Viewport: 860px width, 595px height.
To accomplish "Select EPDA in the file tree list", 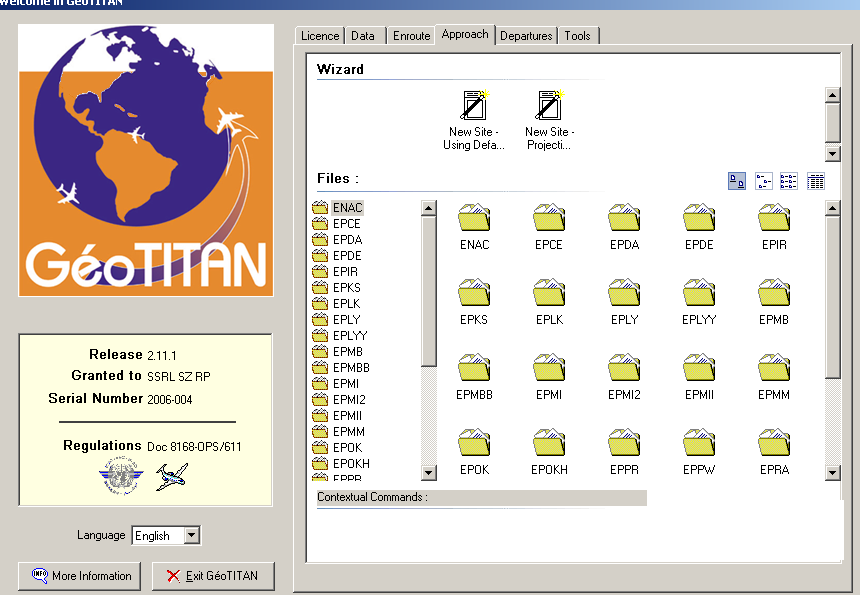I will 347,240.
